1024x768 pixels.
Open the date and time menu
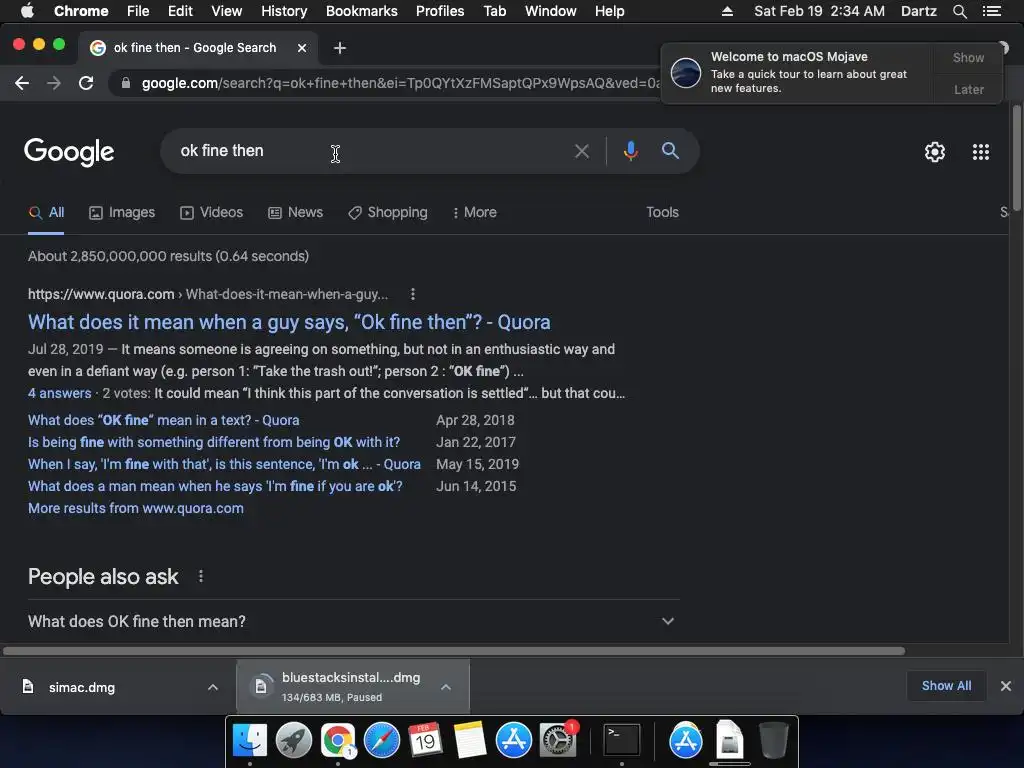pos(819,11)
